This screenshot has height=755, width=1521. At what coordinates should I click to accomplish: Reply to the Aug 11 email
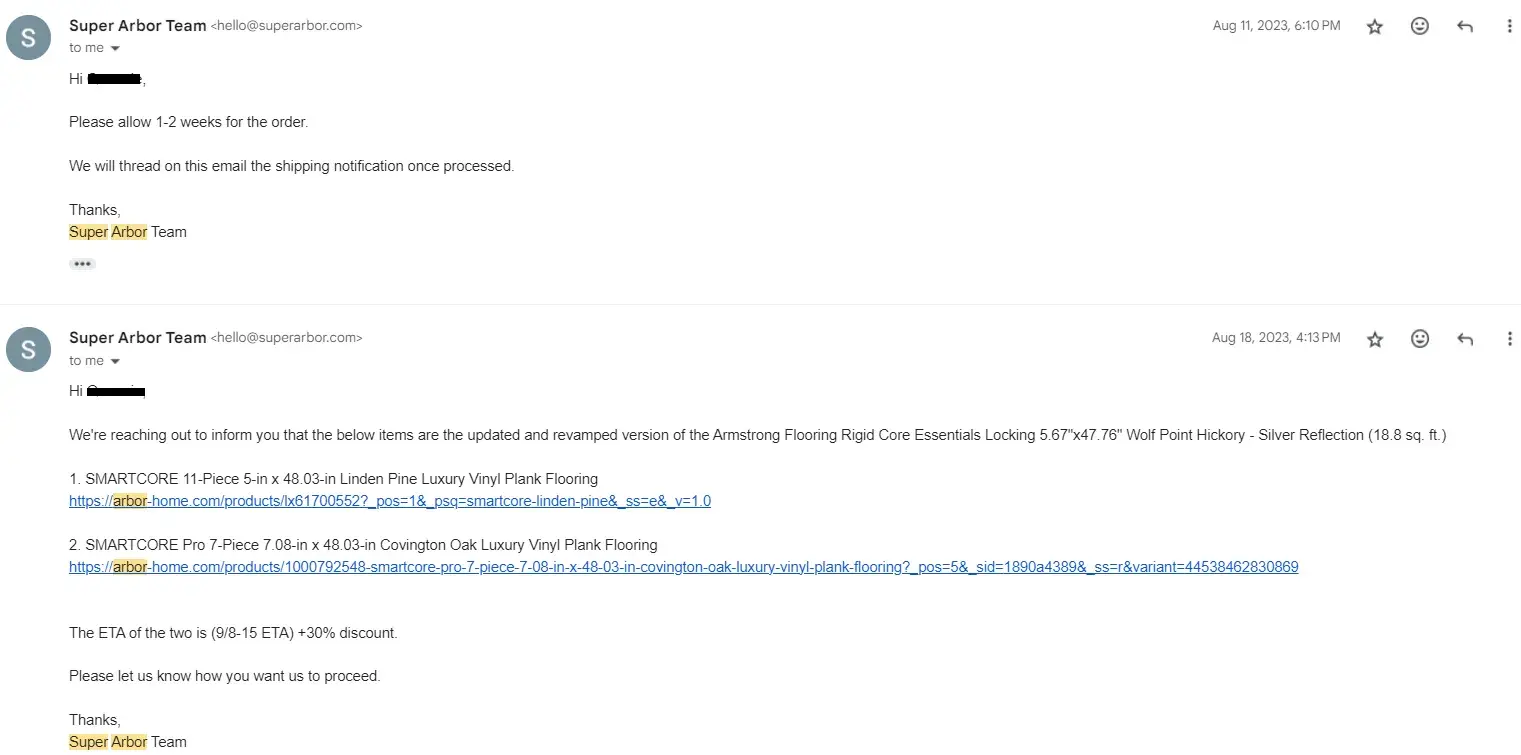(x=1465, y=27)
